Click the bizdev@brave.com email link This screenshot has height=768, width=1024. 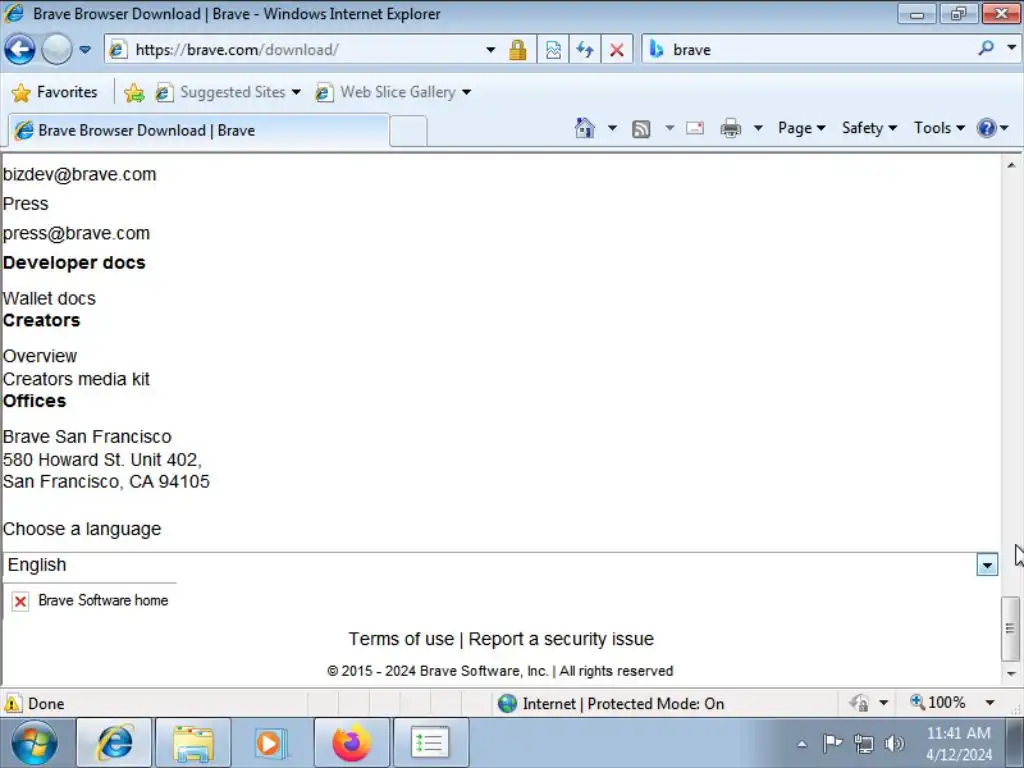click(80, 174)
